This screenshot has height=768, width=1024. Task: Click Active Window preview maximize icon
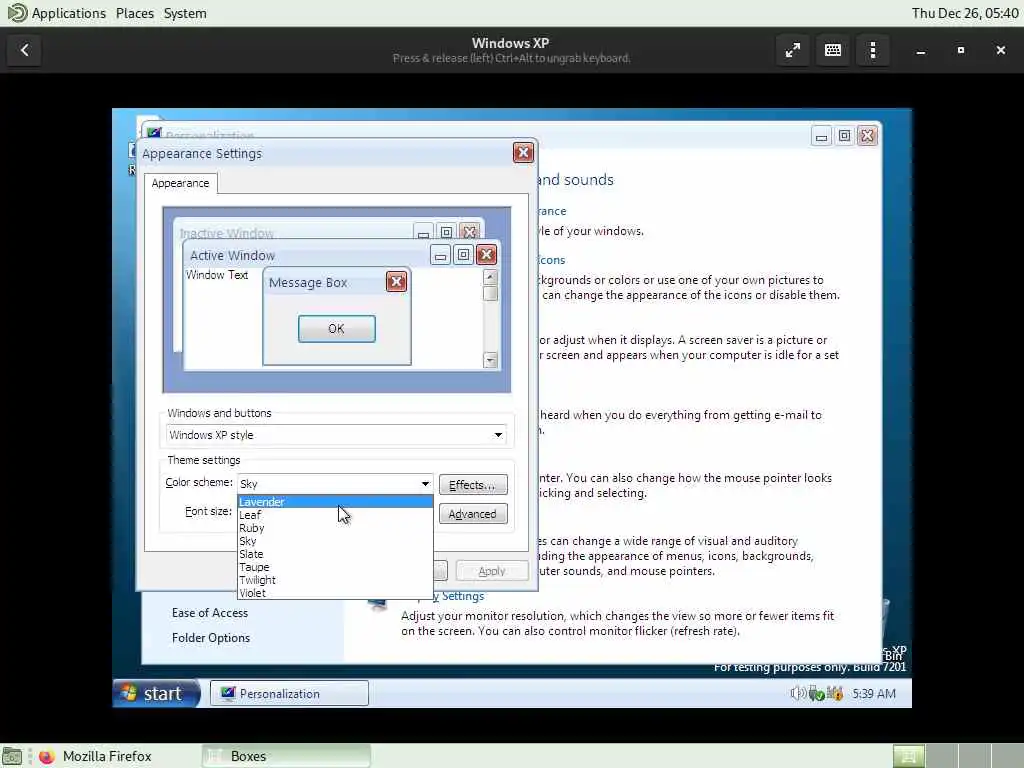click(x=463, y=255)
